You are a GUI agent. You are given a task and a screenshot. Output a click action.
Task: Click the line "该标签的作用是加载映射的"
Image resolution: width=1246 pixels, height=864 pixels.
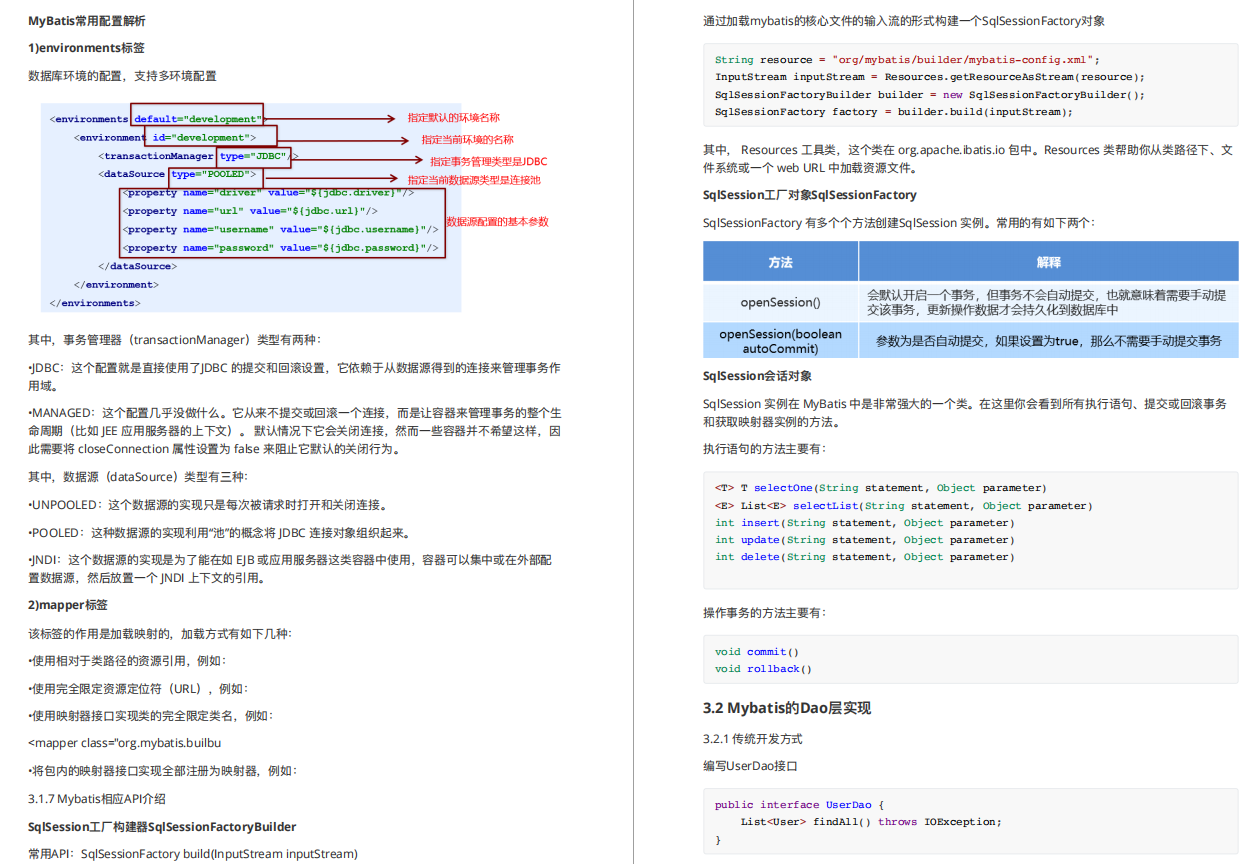(160, 634)
